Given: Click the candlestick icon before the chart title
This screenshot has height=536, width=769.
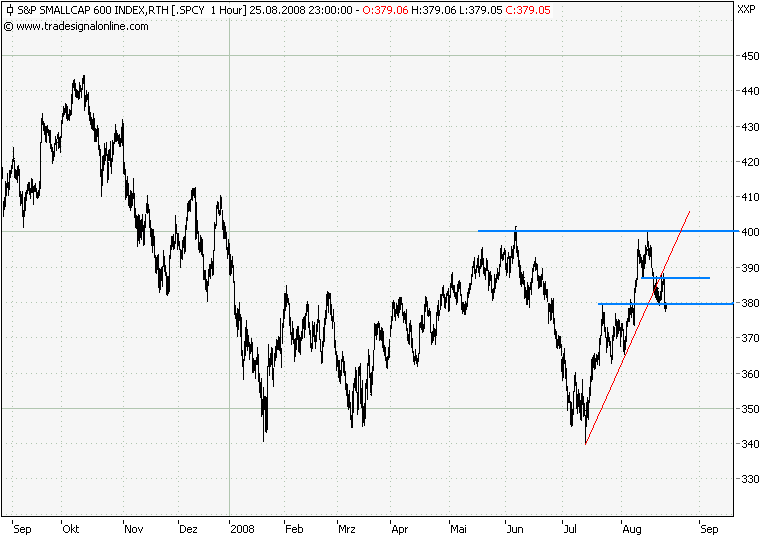Looking at the screenshot, I should coord(9,10).
